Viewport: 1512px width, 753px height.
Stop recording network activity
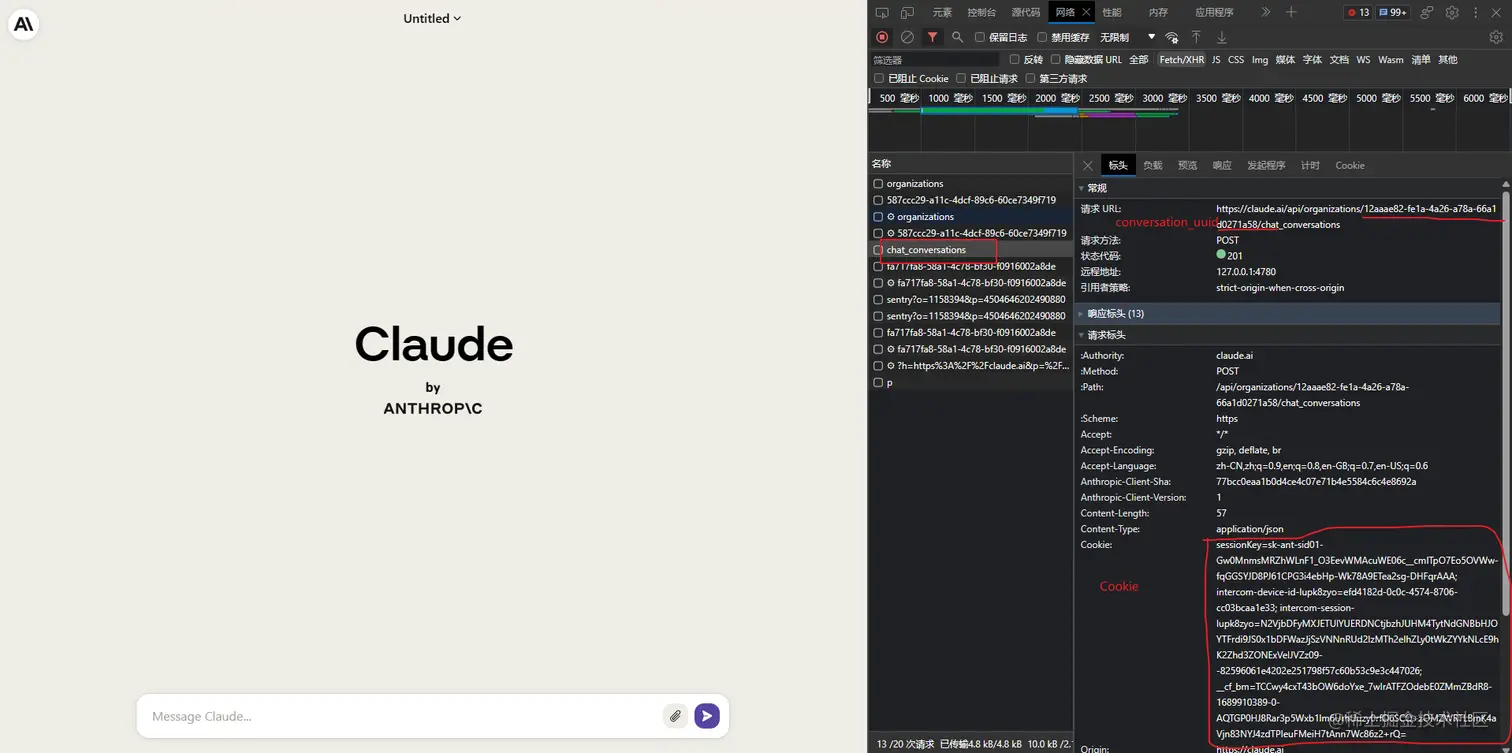[x=881, y=37]
